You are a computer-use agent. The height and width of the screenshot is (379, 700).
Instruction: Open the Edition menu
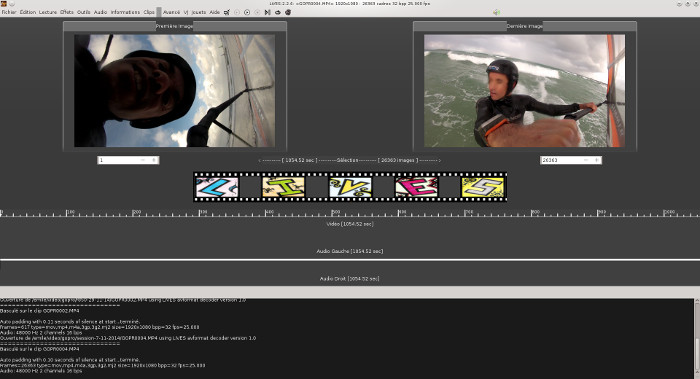[x=28, y=12]
